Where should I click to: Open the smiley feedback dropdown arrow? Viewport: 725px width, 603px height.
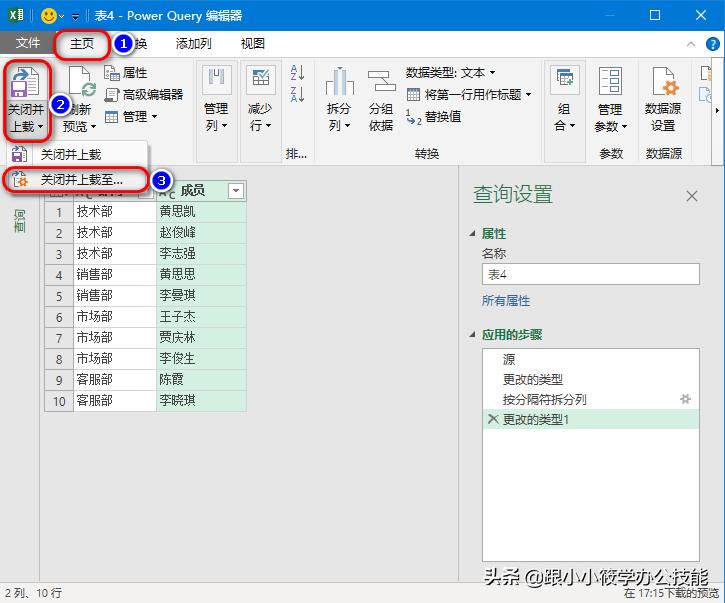click(61, 17)
